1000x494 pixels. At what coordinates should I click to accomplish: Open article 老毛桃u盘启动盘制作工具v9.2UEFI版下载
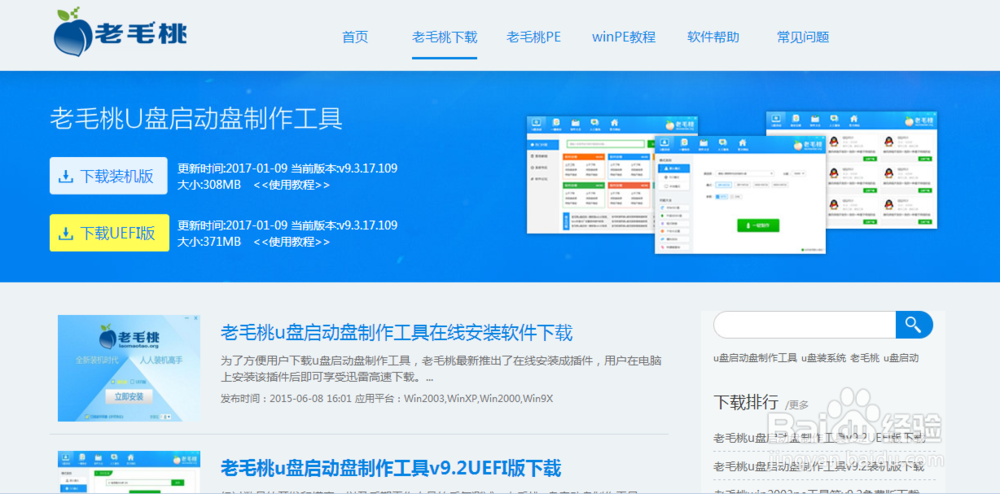[x=391, y=469]
